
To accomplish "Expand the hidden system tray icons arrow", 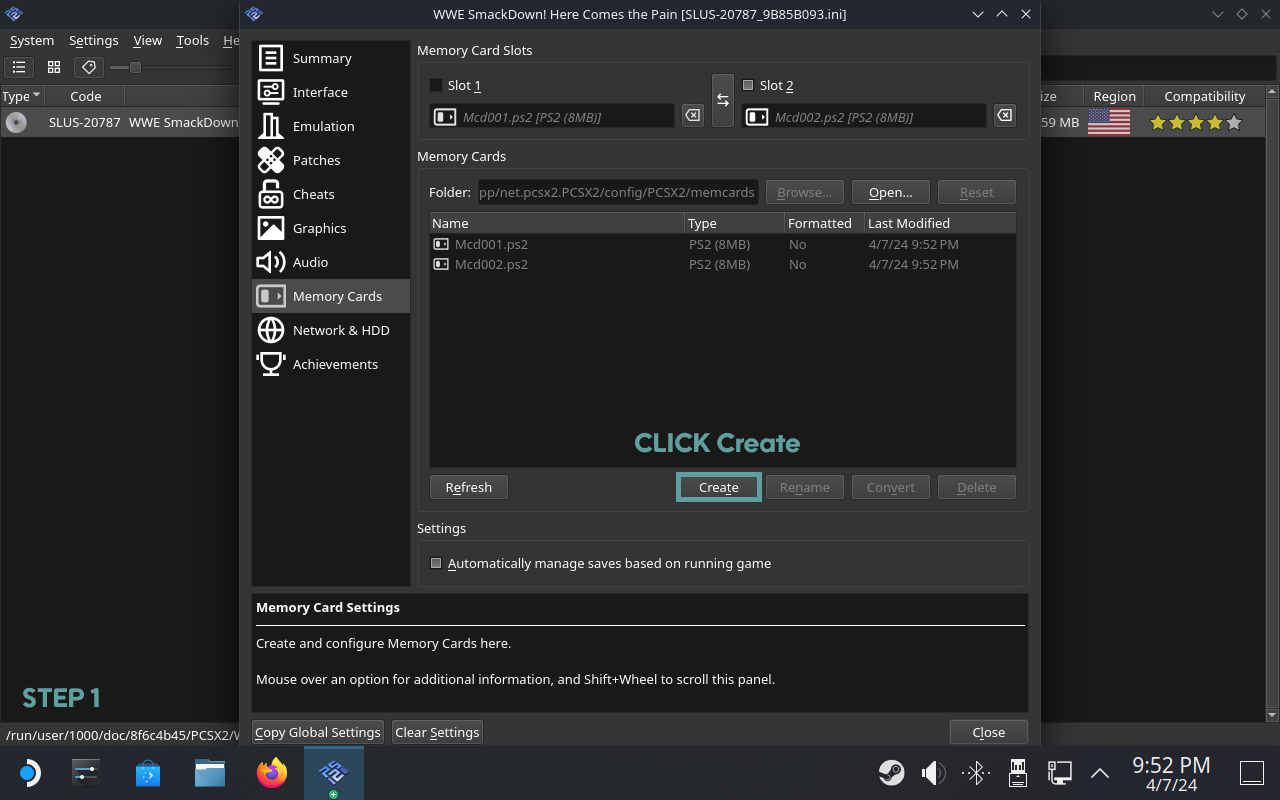I will (1099, 773).
